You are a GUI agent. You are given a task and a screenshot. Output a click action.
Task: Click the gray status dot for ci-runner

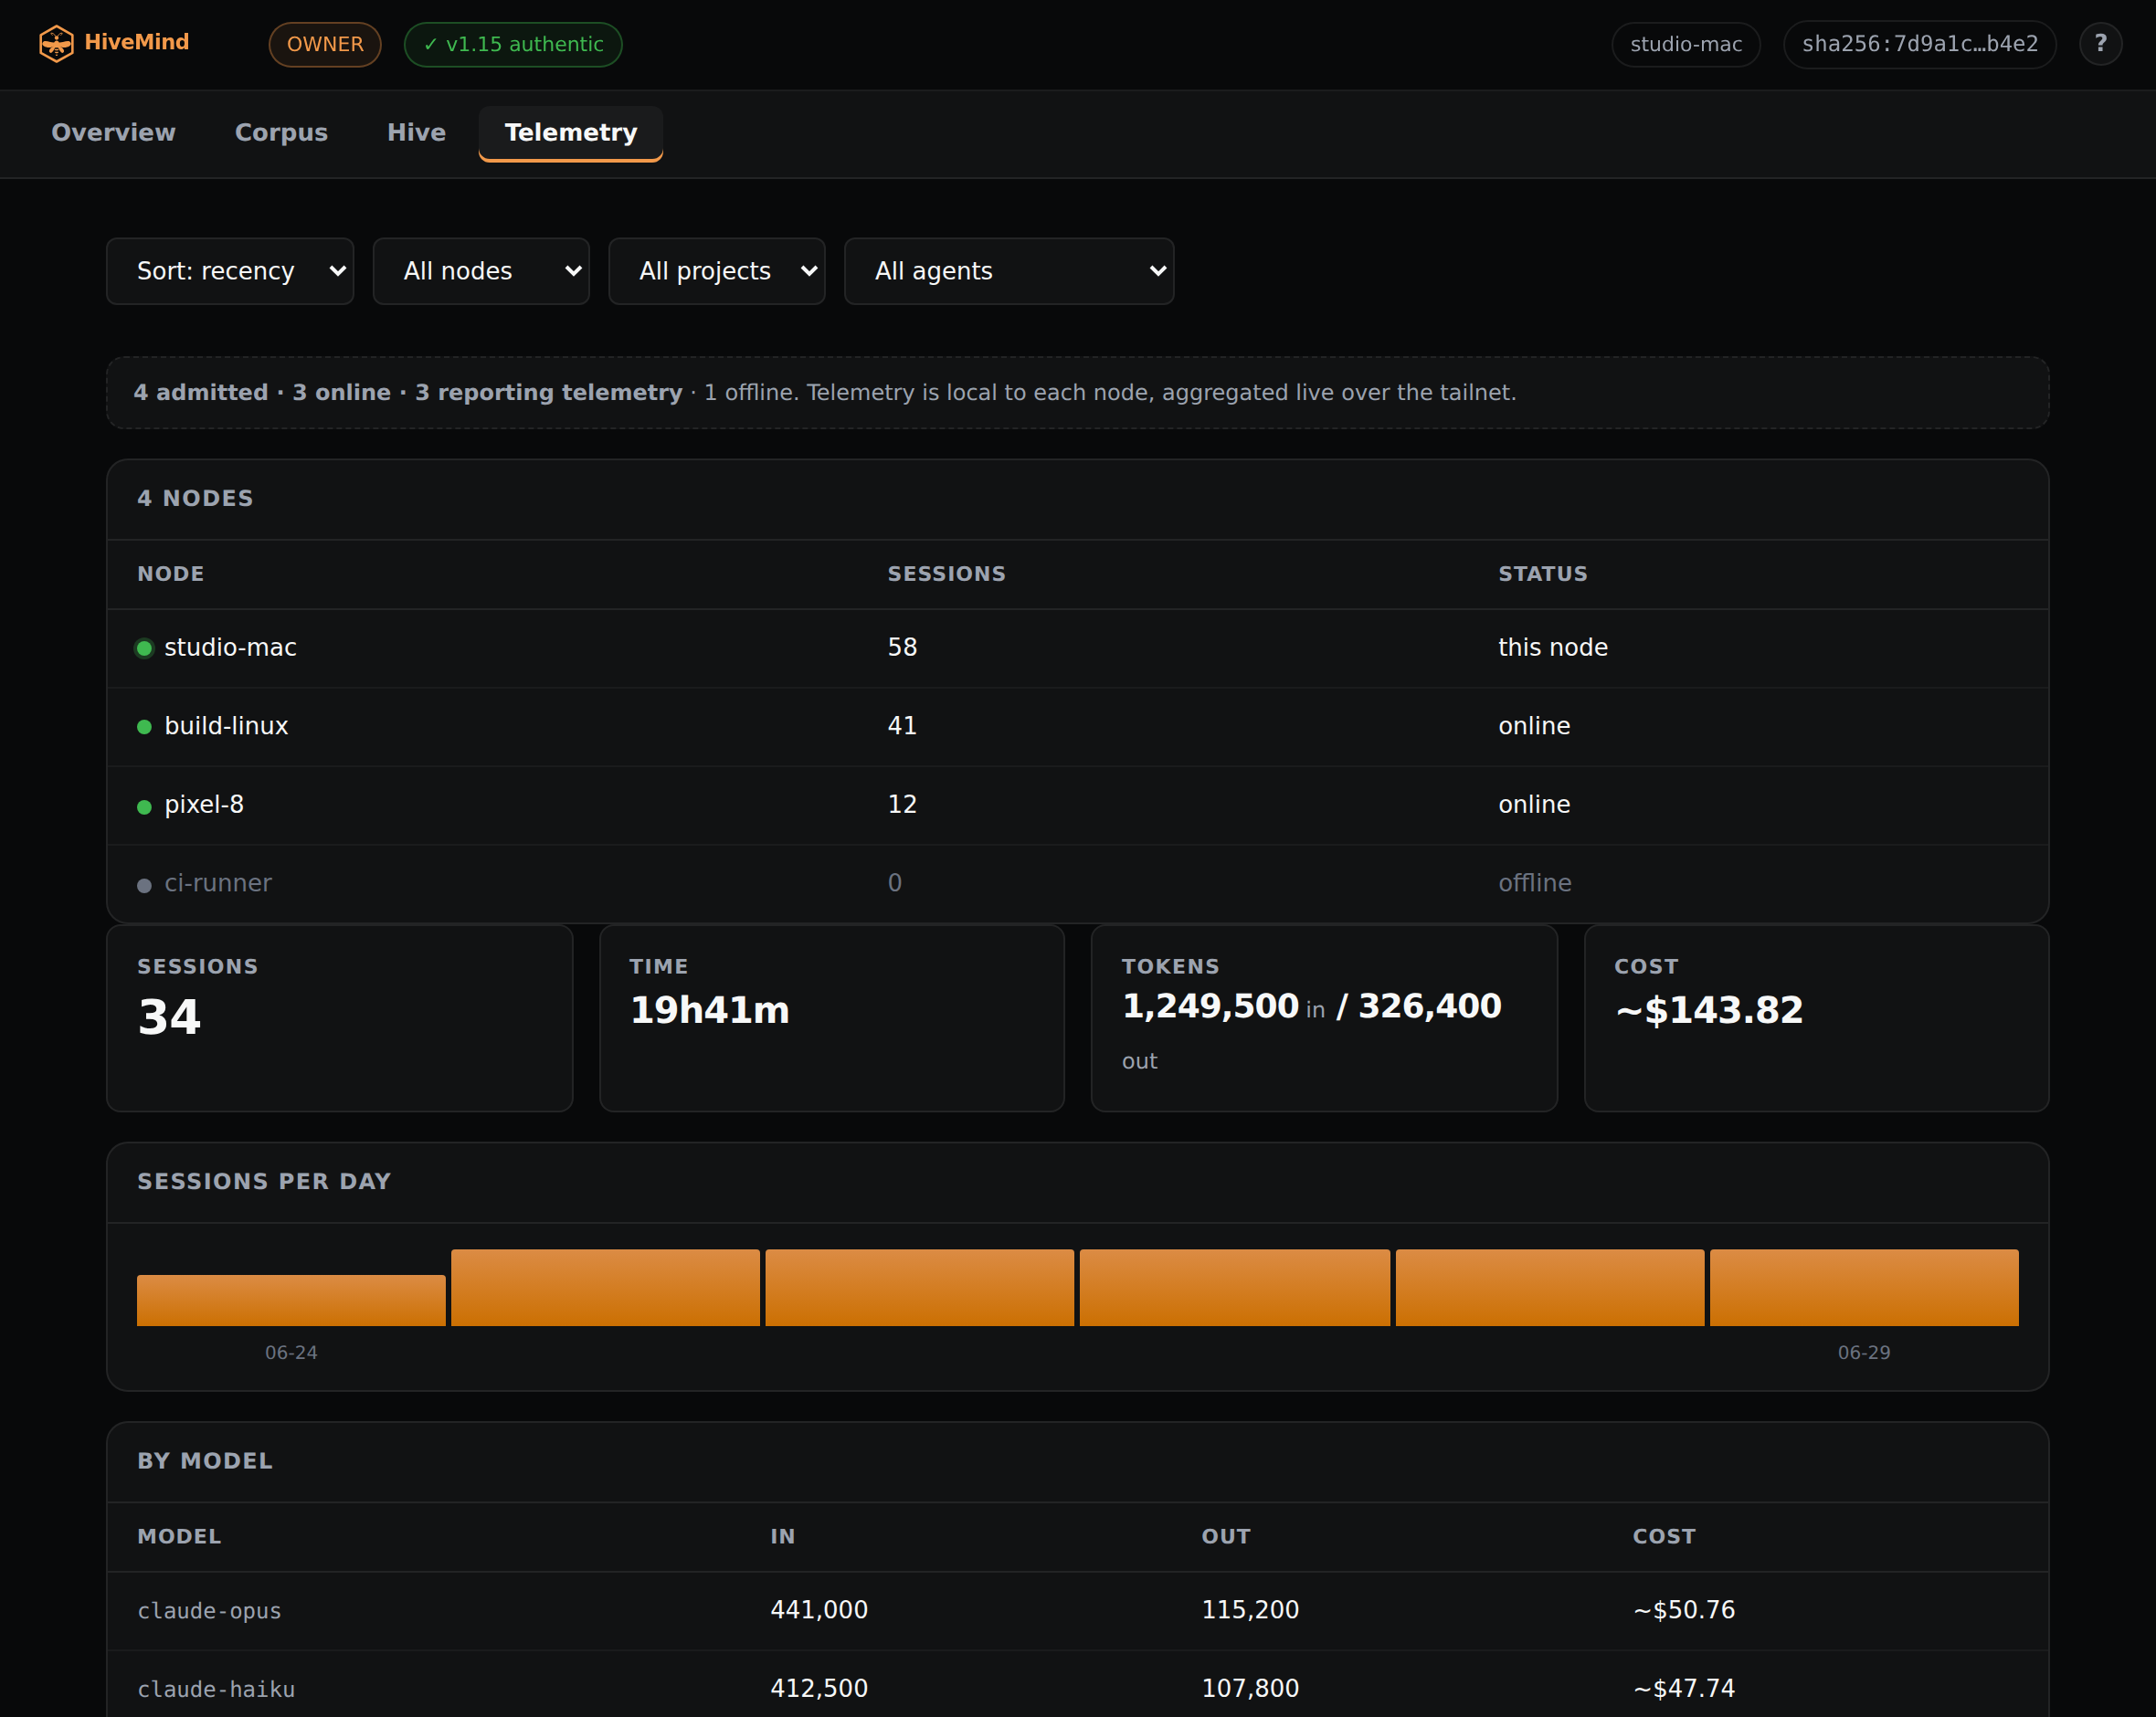pos(144,885)
